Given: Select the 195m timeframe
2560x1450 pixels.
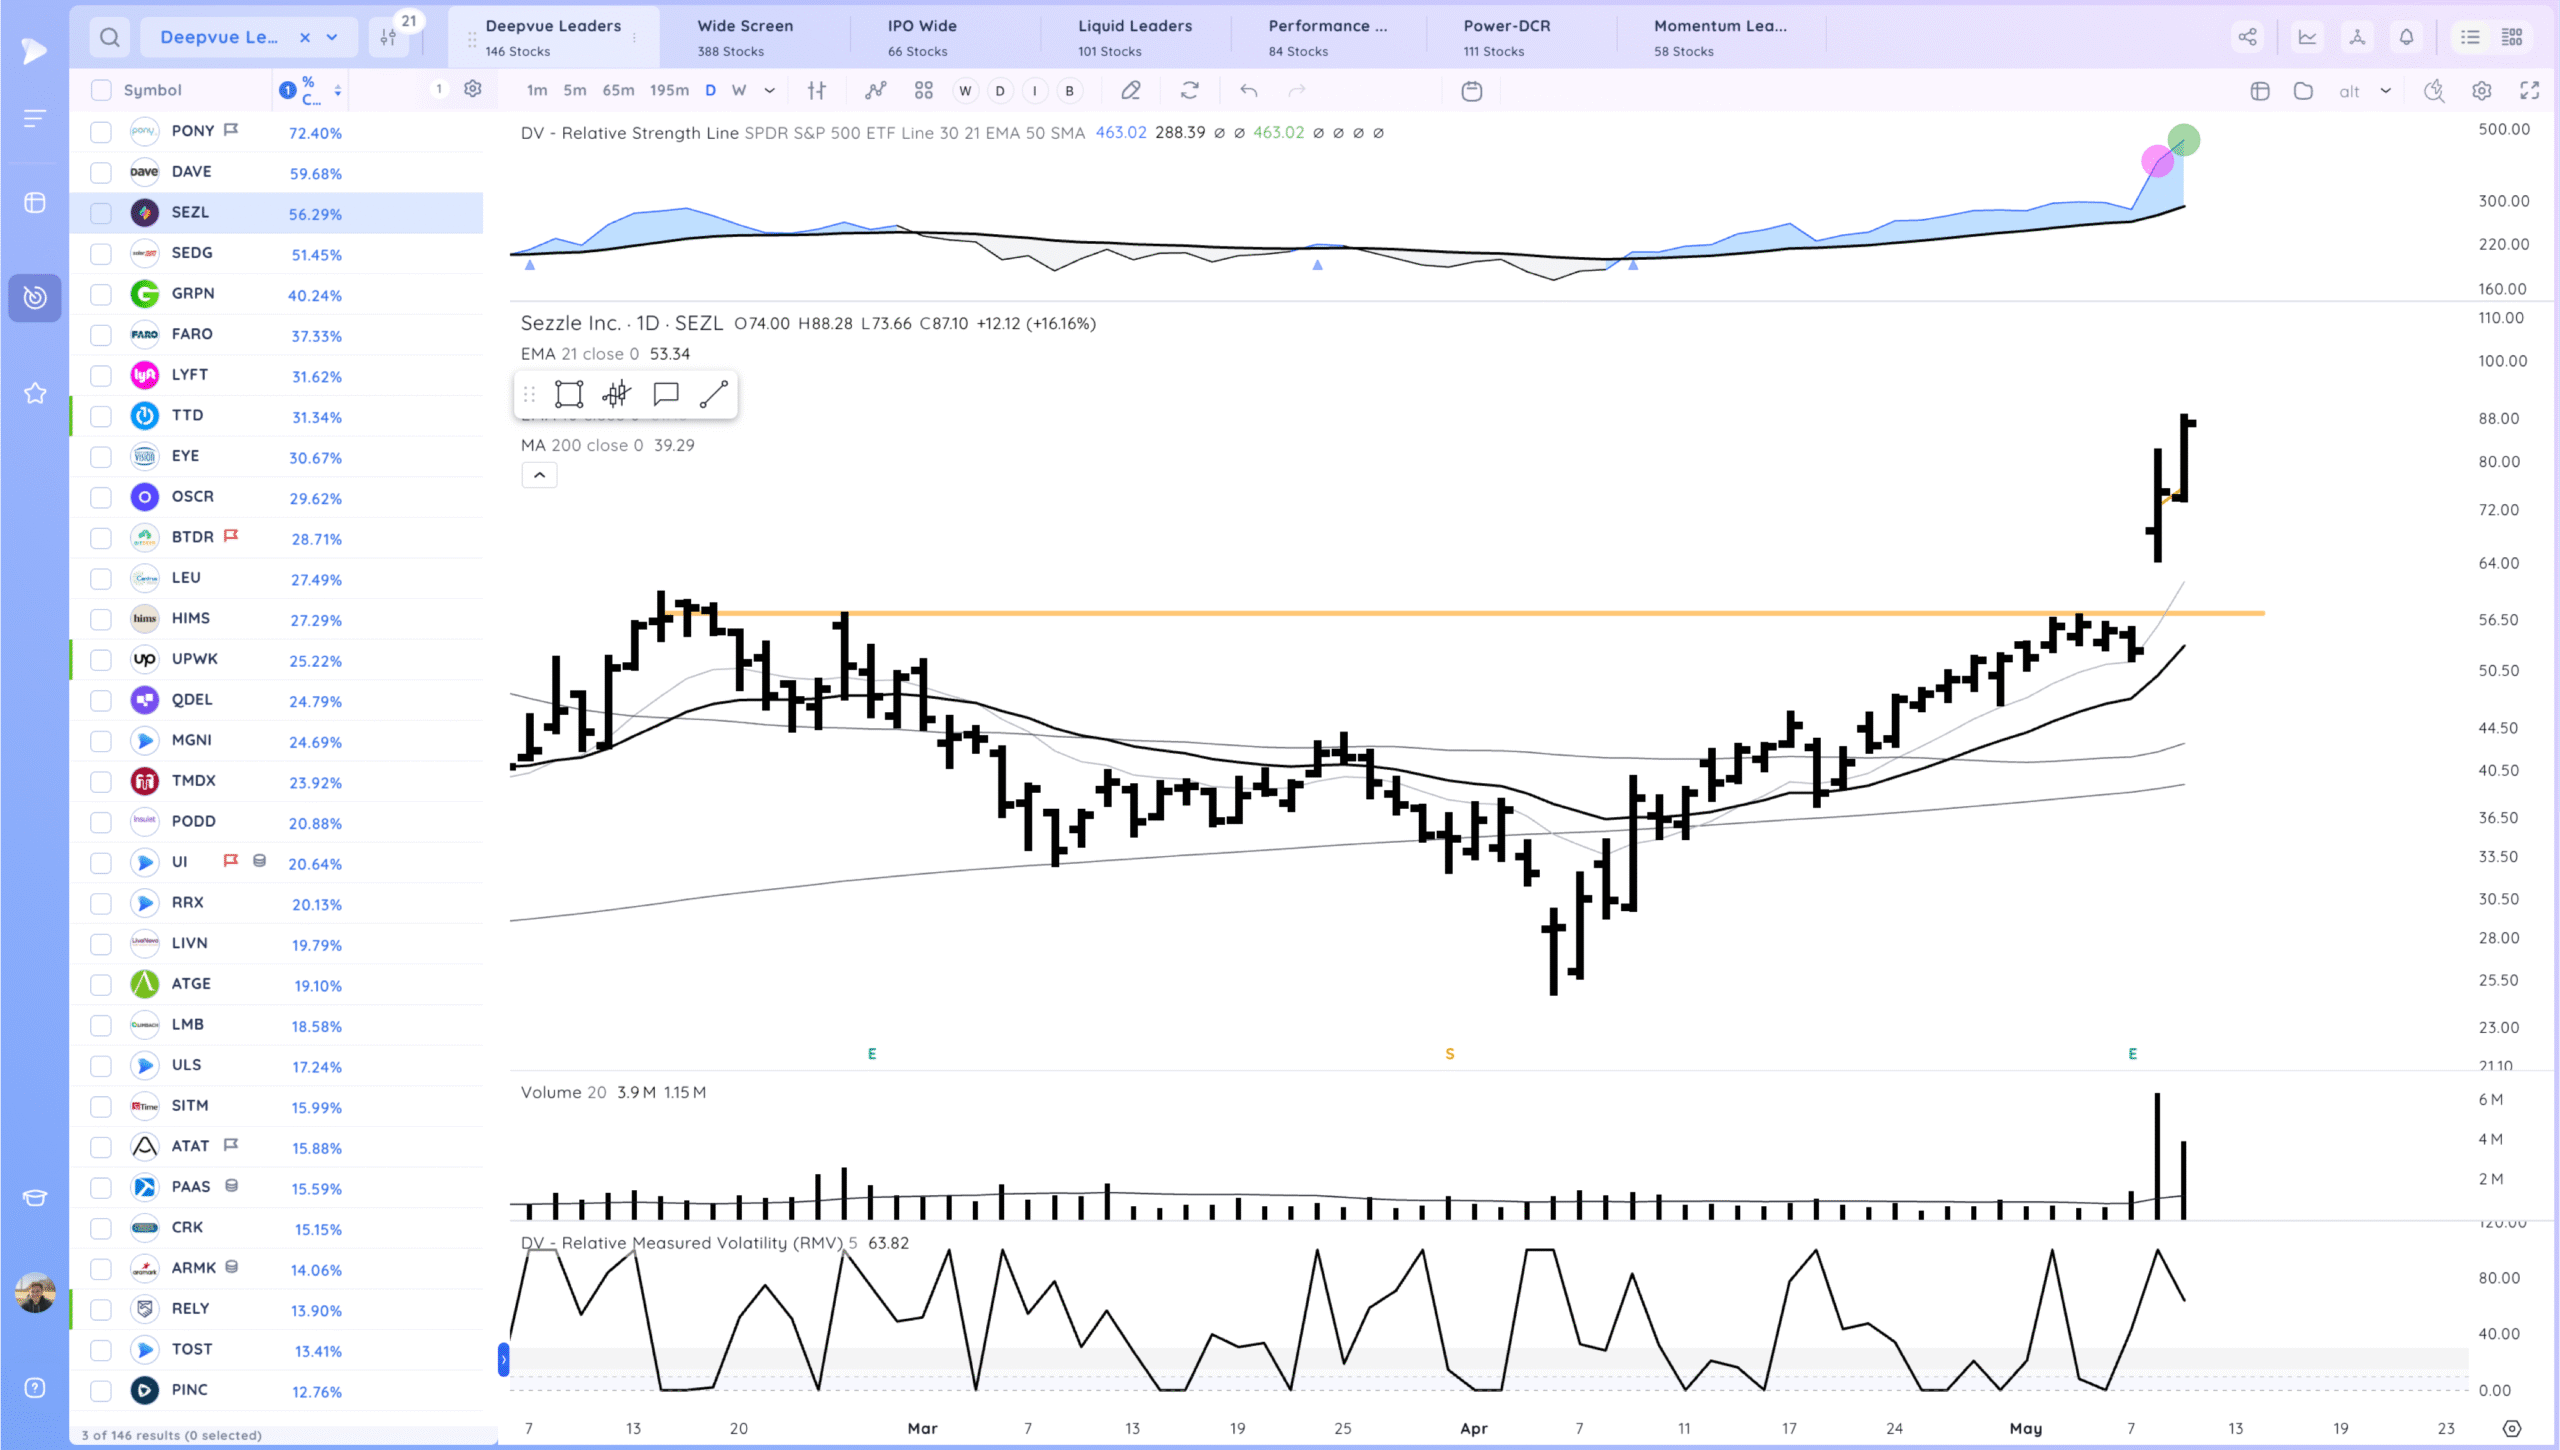Looking at the screenshot, I should 669,90.
